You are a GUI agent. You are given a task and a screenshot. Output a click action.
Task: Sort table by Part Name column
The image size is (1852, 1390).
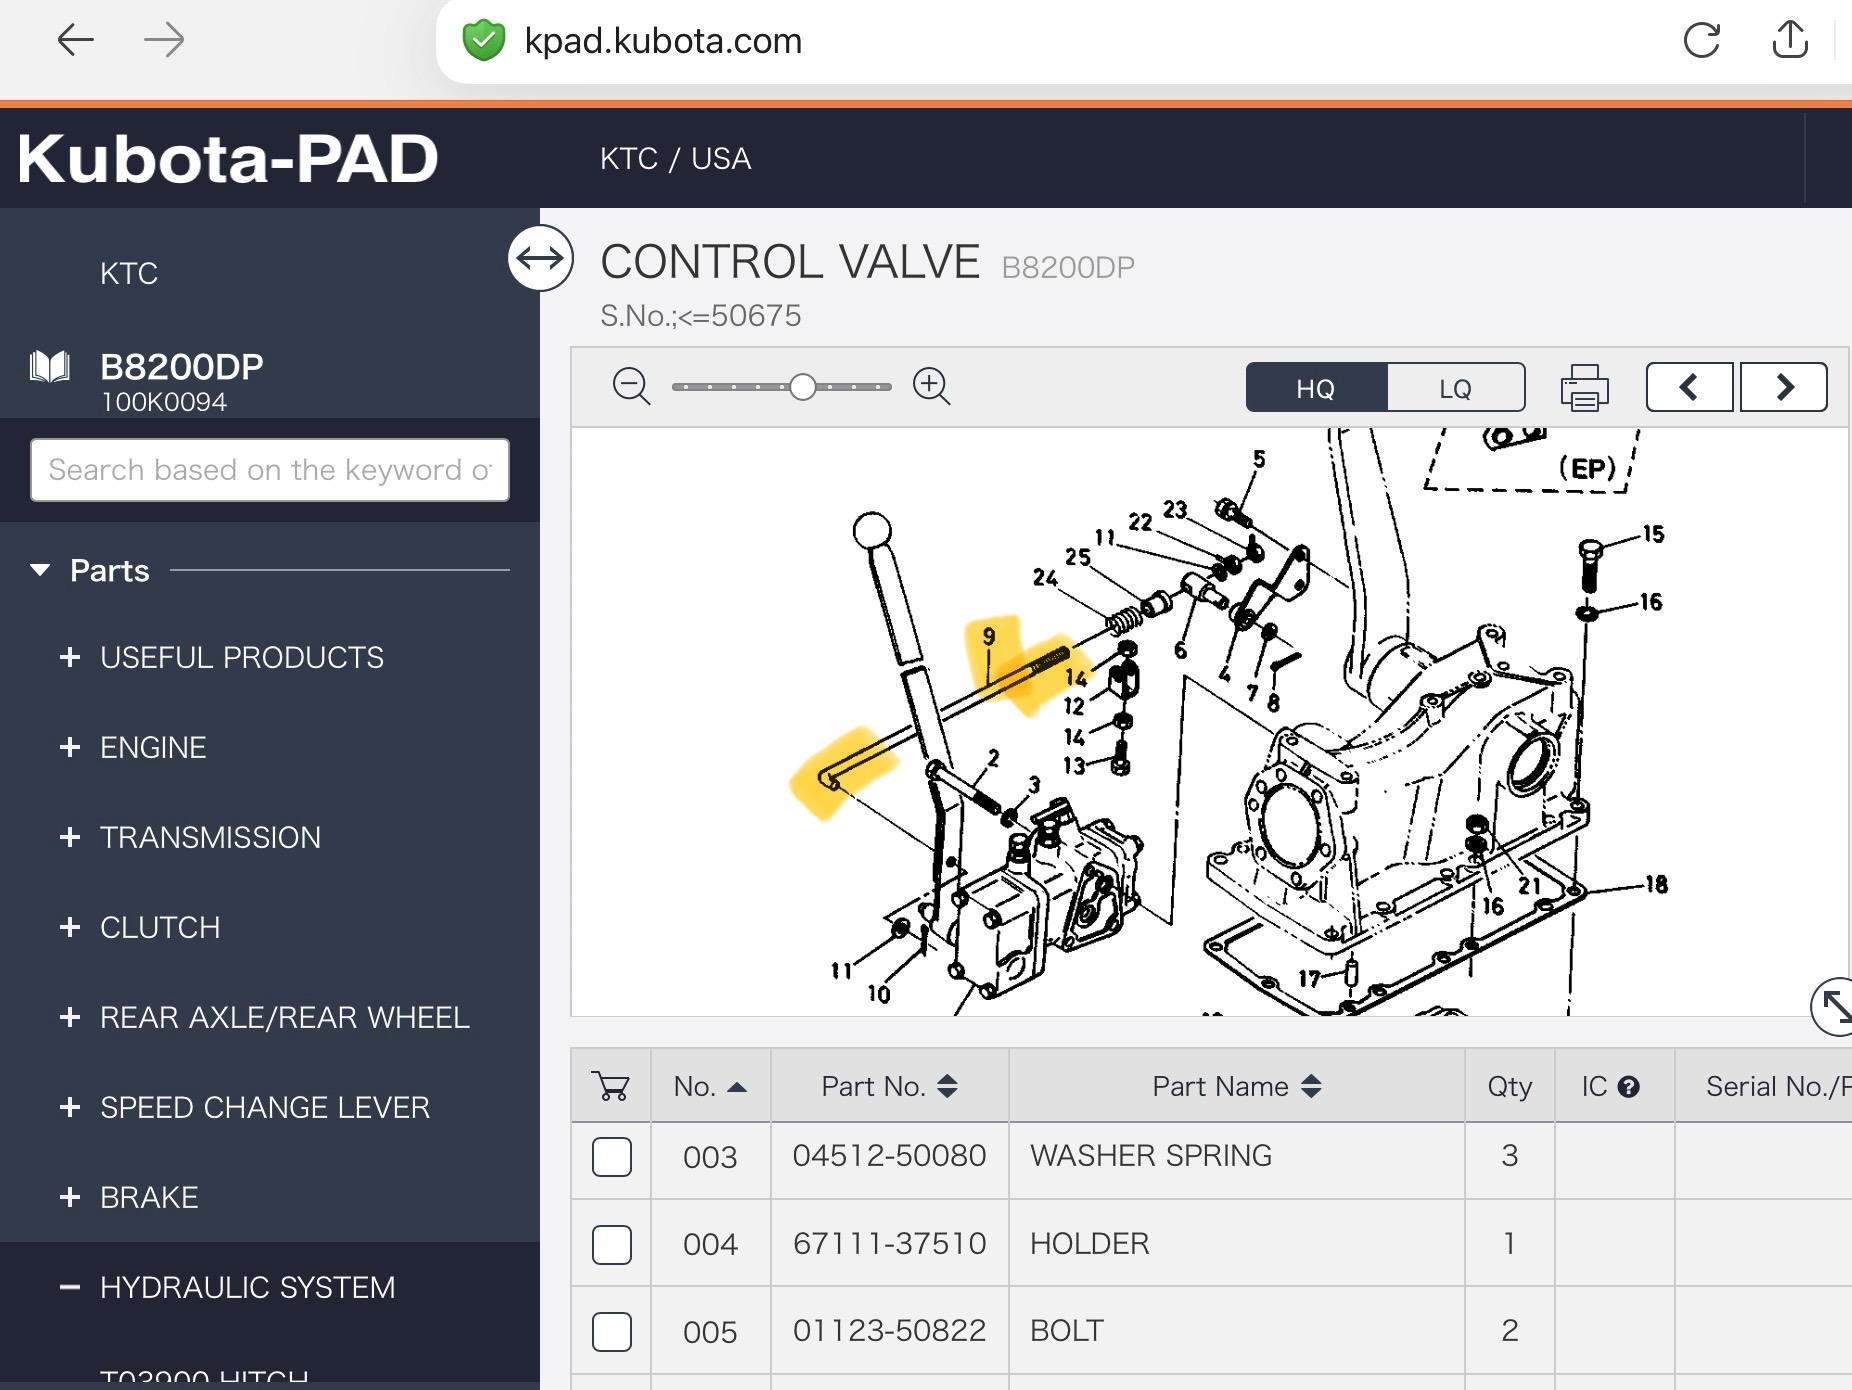(x=1236, y=1087)
